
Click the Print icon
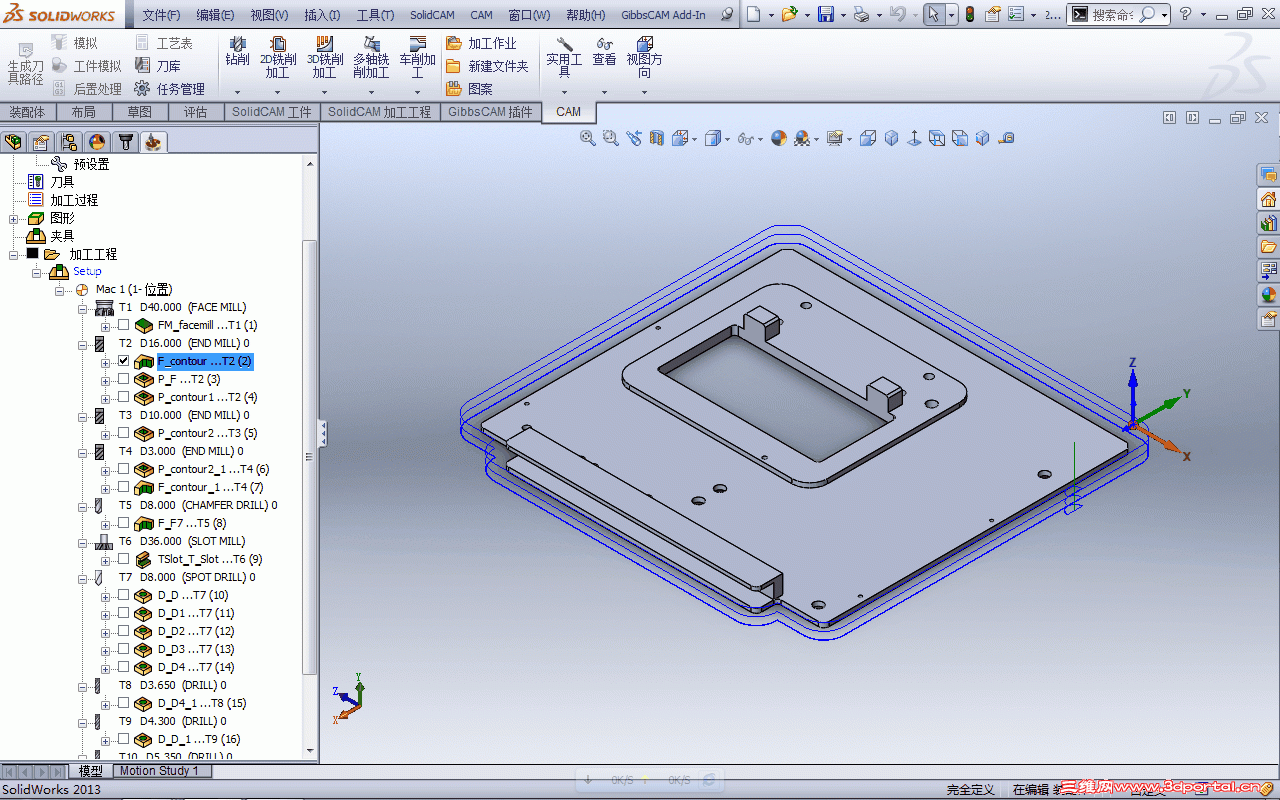tap(860, 14)
